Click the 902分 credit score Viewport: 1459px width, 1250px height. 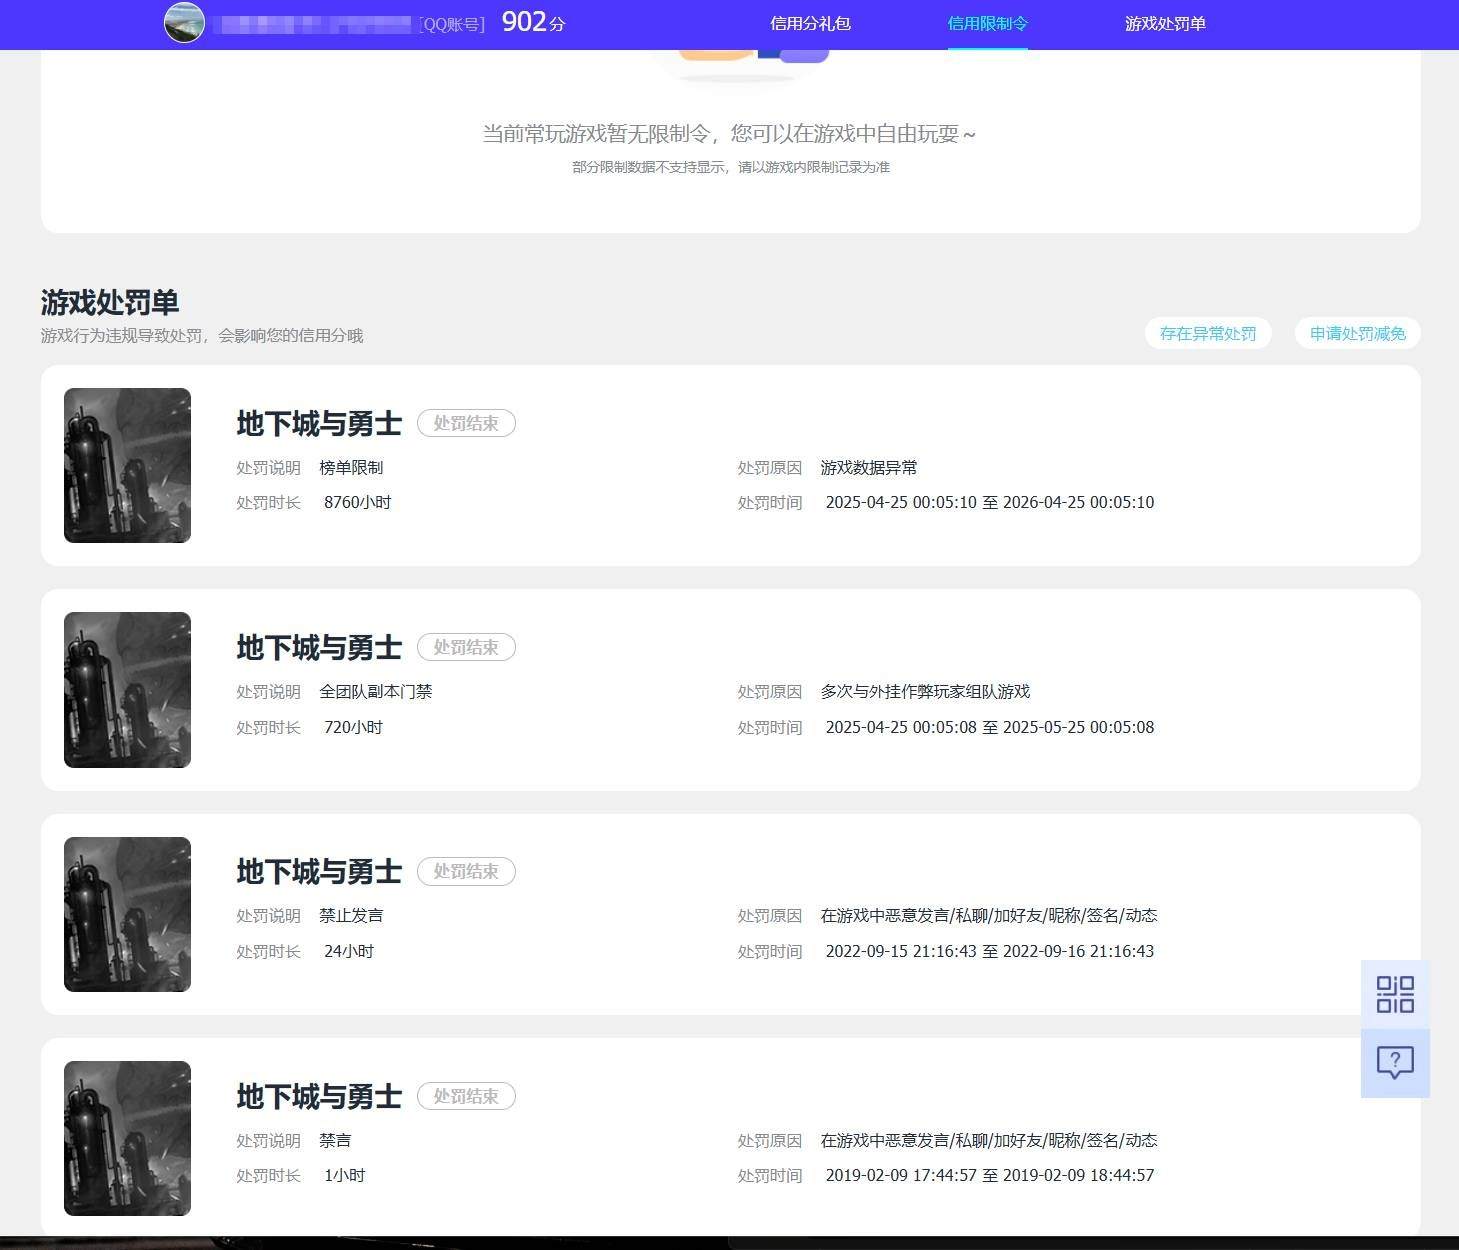click(x=533, y=22)
